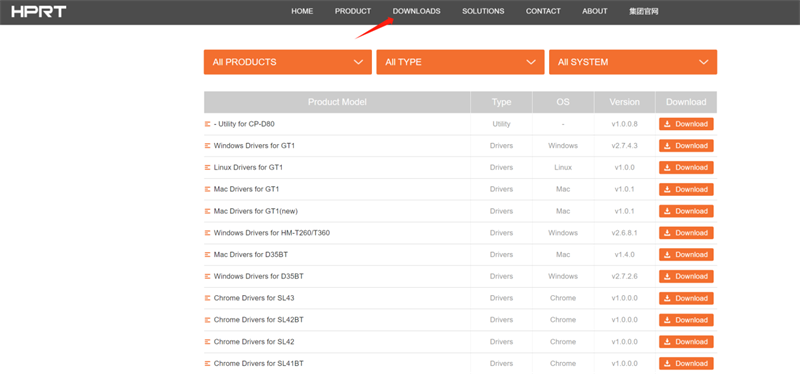Download Chrome Drivers for SL43
This screenshot has width=800, height=374.
point(686,298)
